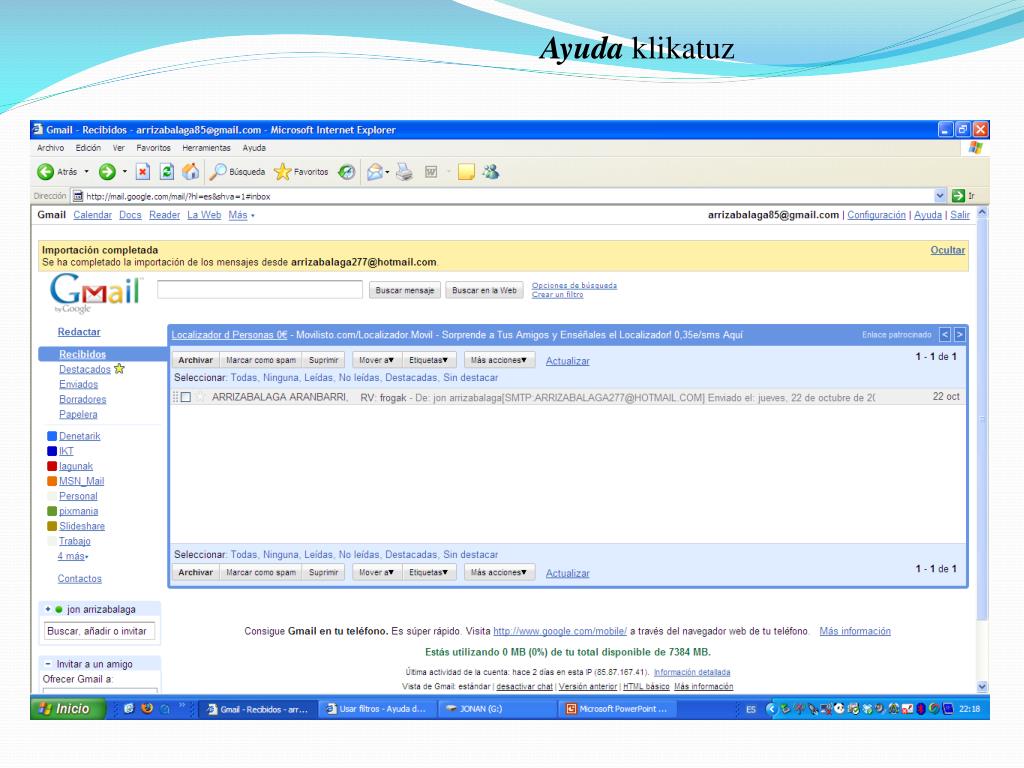The height and width of the screenshot is (768, 1024).
Task: Open the Archivo menu
Action: [50, 148]
